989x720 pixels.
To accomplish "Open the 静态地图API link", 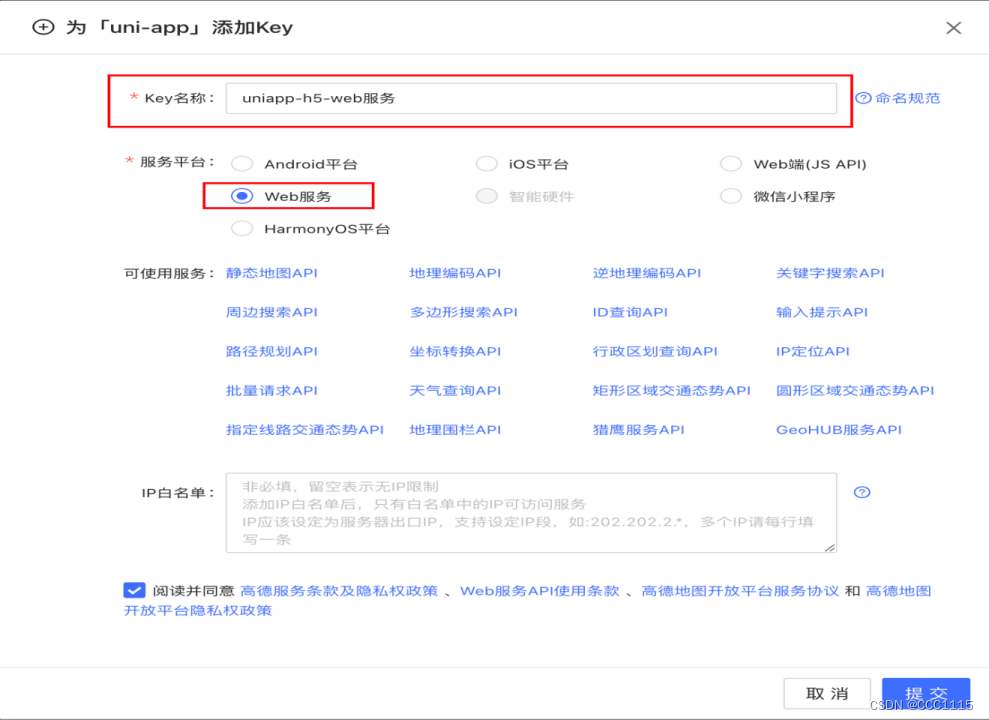I will (271, 273).
